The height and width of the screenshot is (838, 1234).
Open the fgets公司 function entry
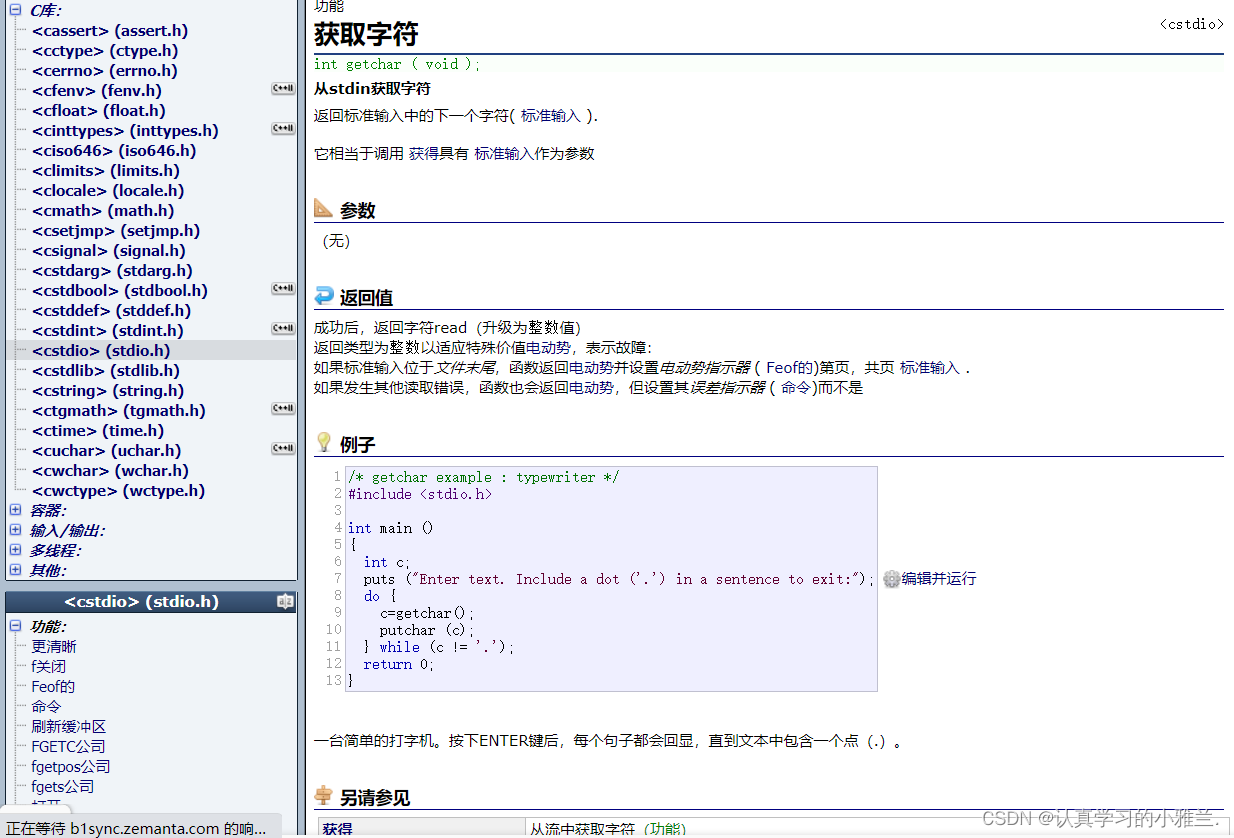click(x=62, y=787)
